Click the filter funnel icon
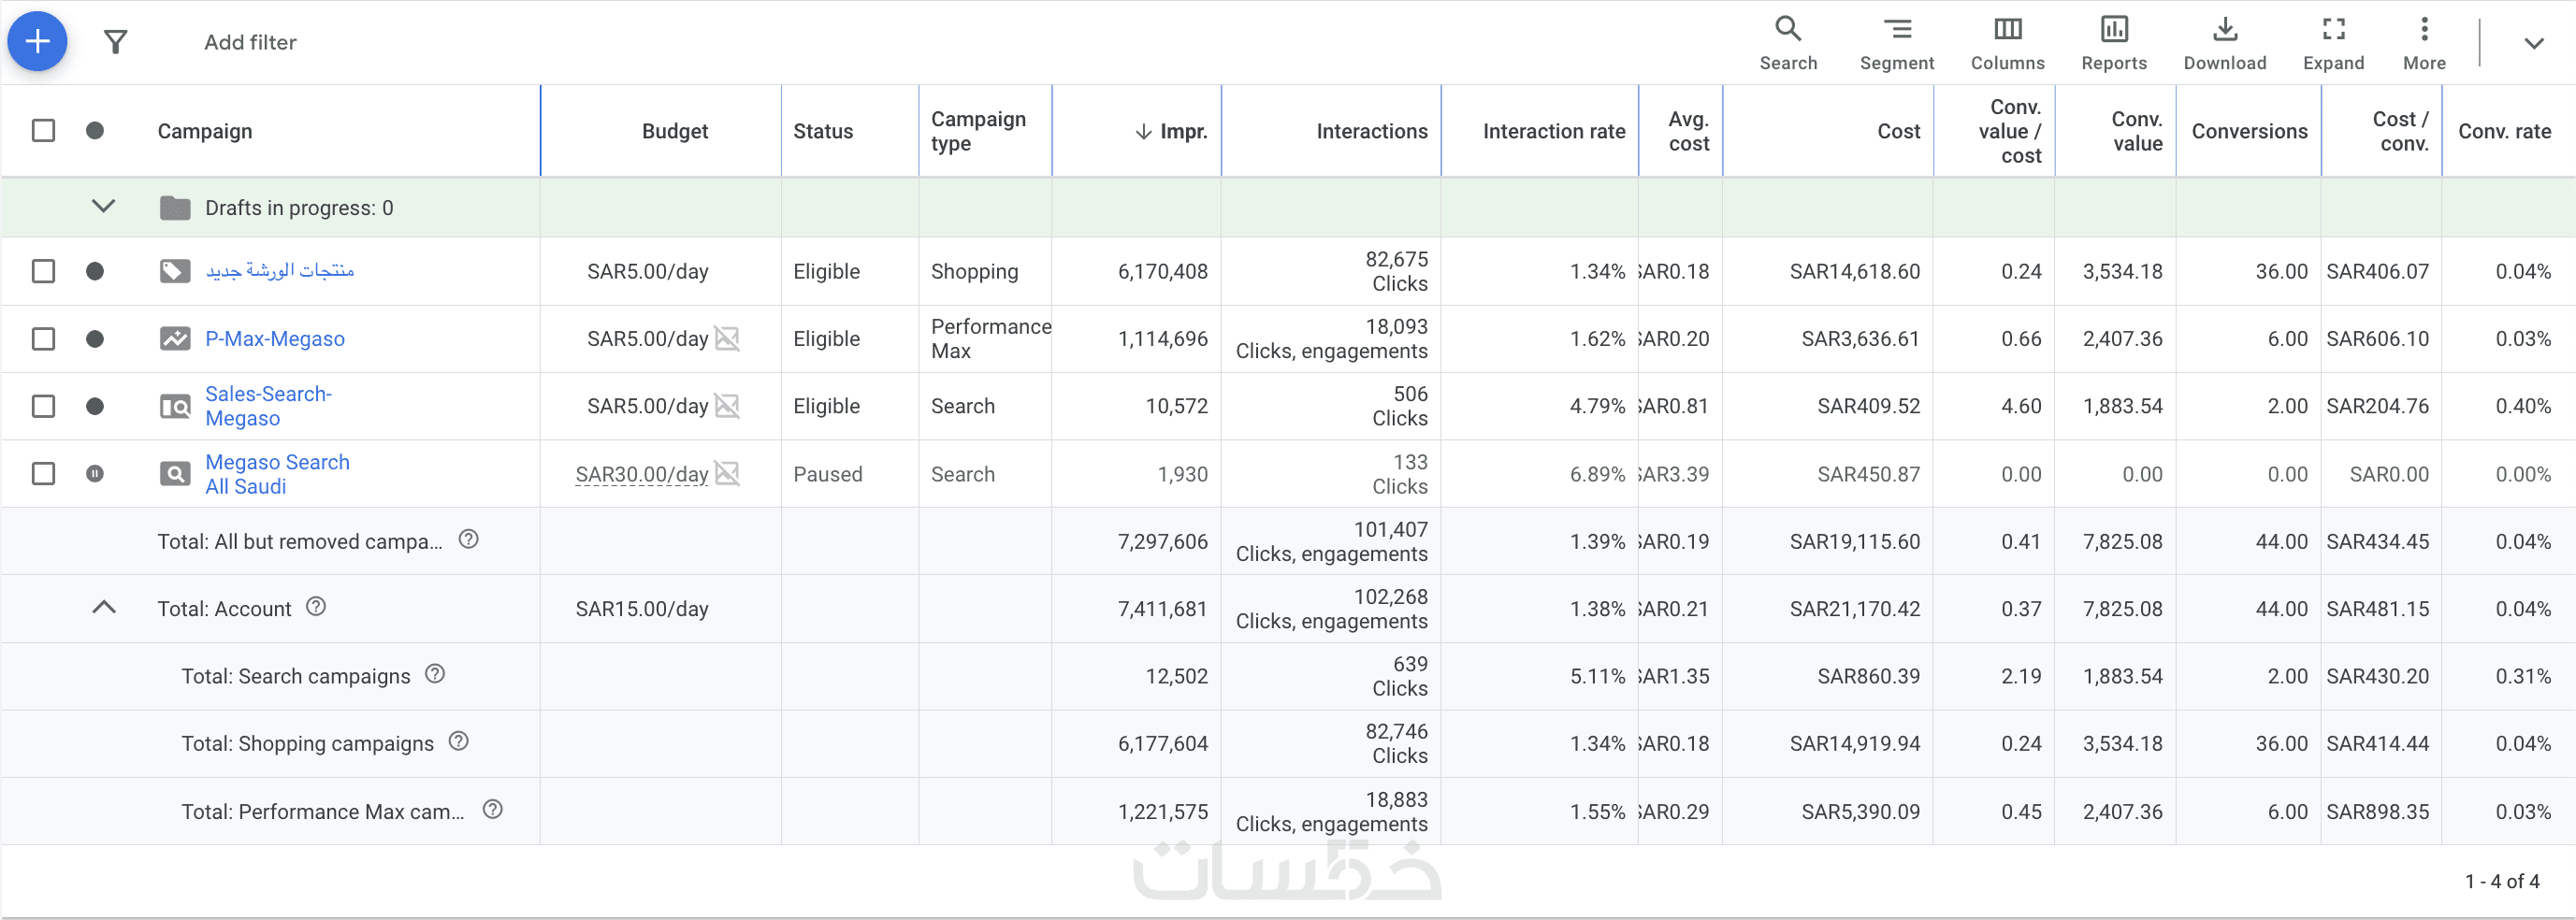Screen dimensions: 2576x920 pyautogui.click(x=116, y=42)
